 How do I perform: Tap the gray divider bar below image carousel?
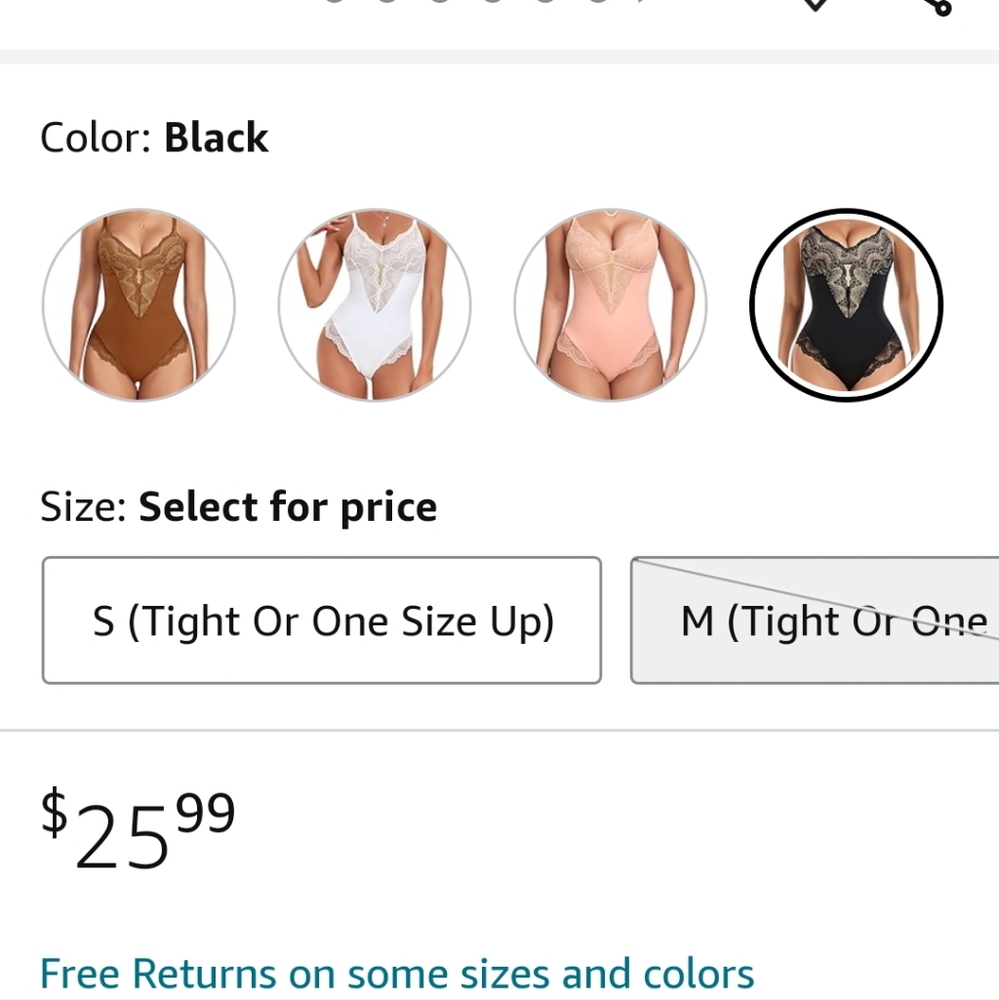click(x=500, y=56)
